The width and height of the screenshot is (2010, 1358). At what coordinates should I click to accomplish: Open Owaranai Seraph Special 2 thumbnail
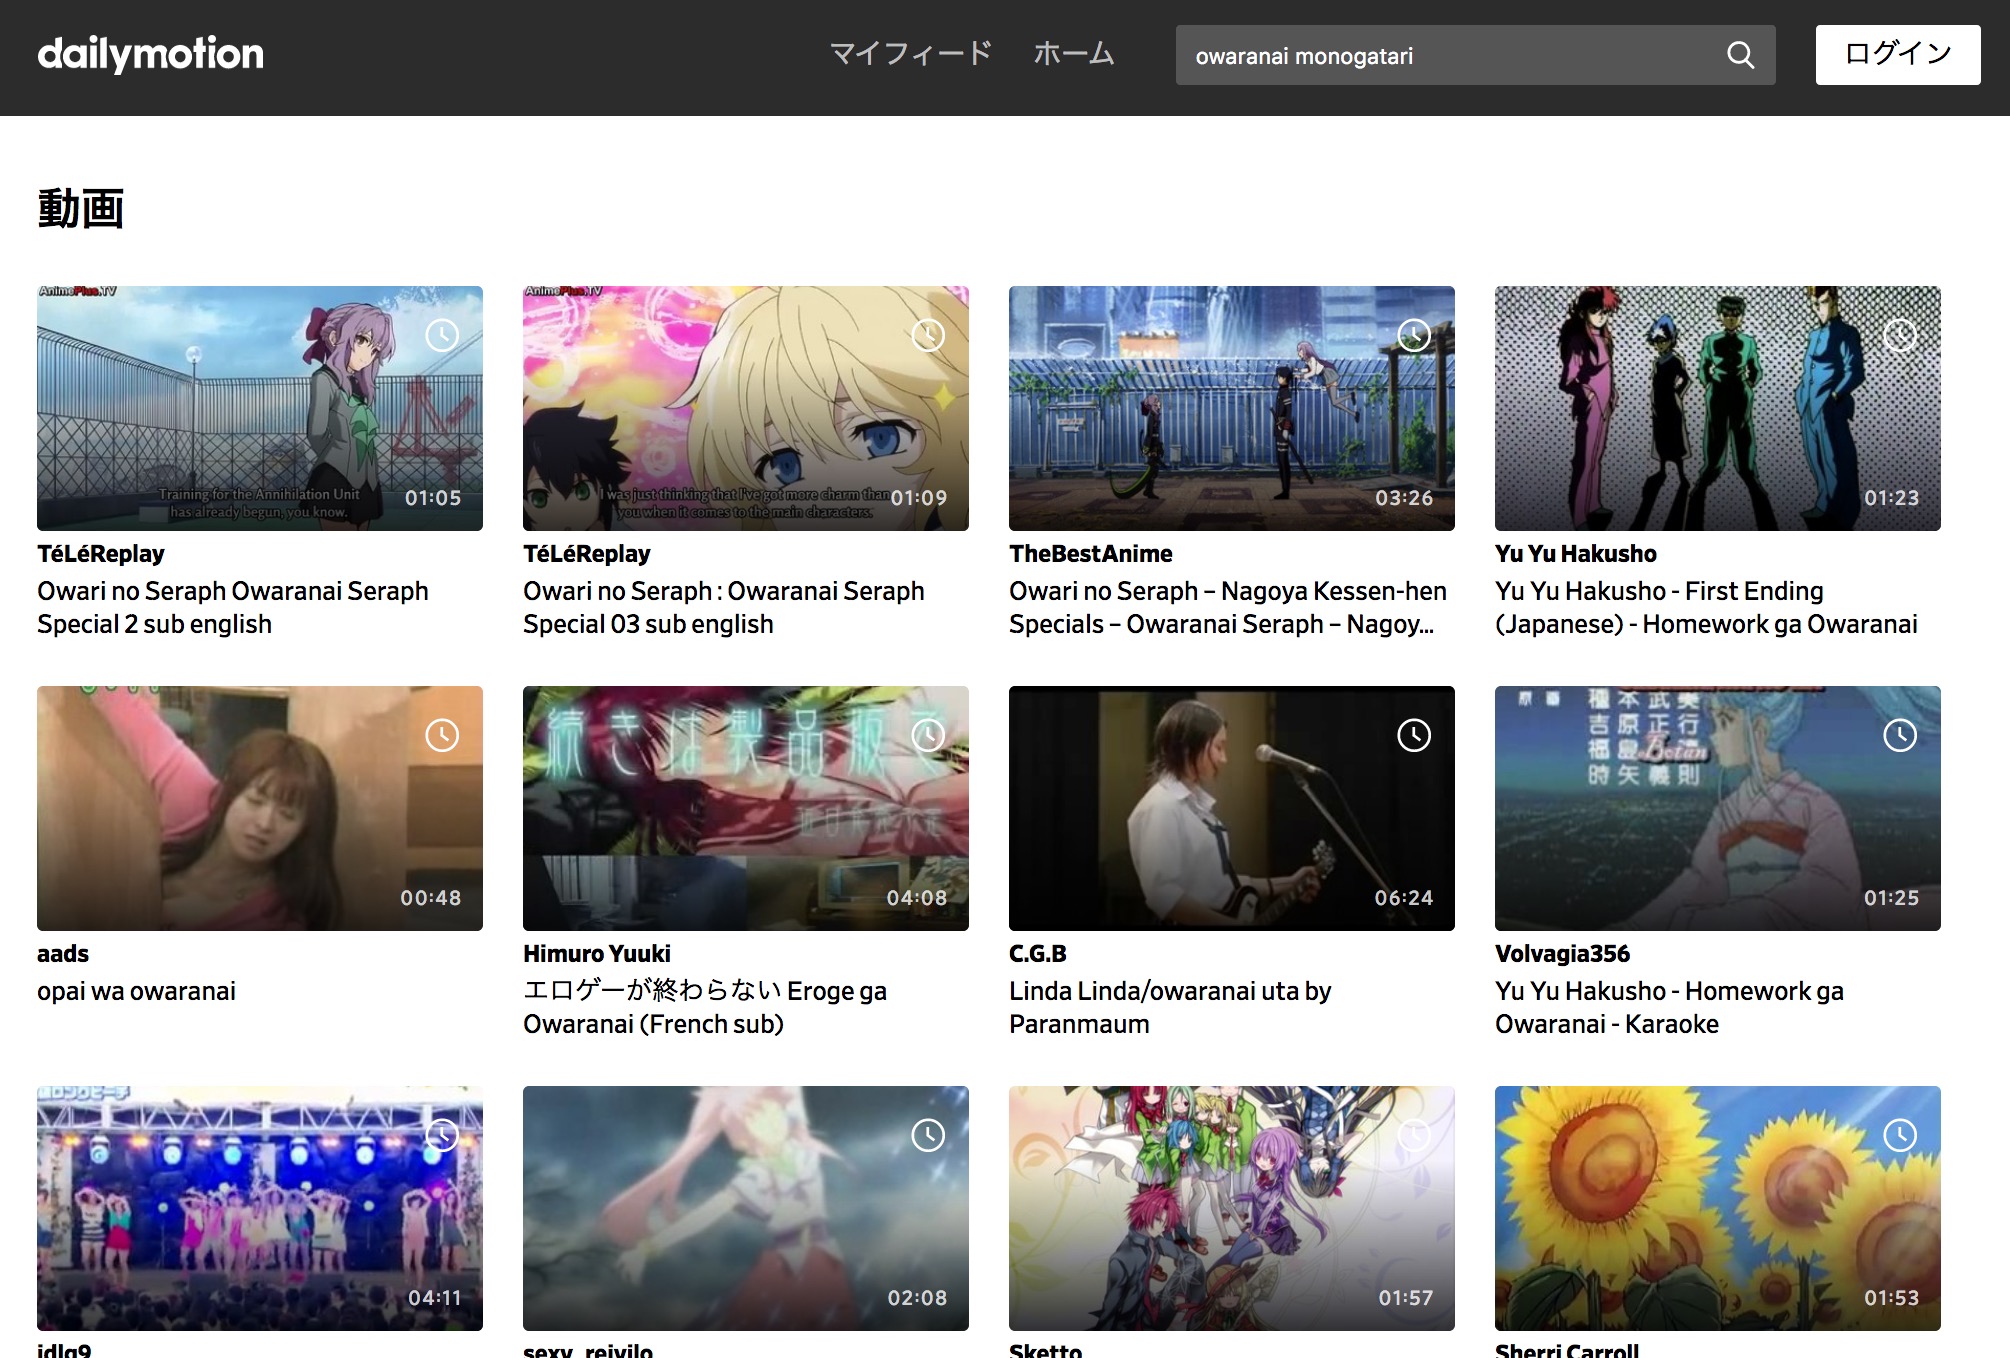260,408
